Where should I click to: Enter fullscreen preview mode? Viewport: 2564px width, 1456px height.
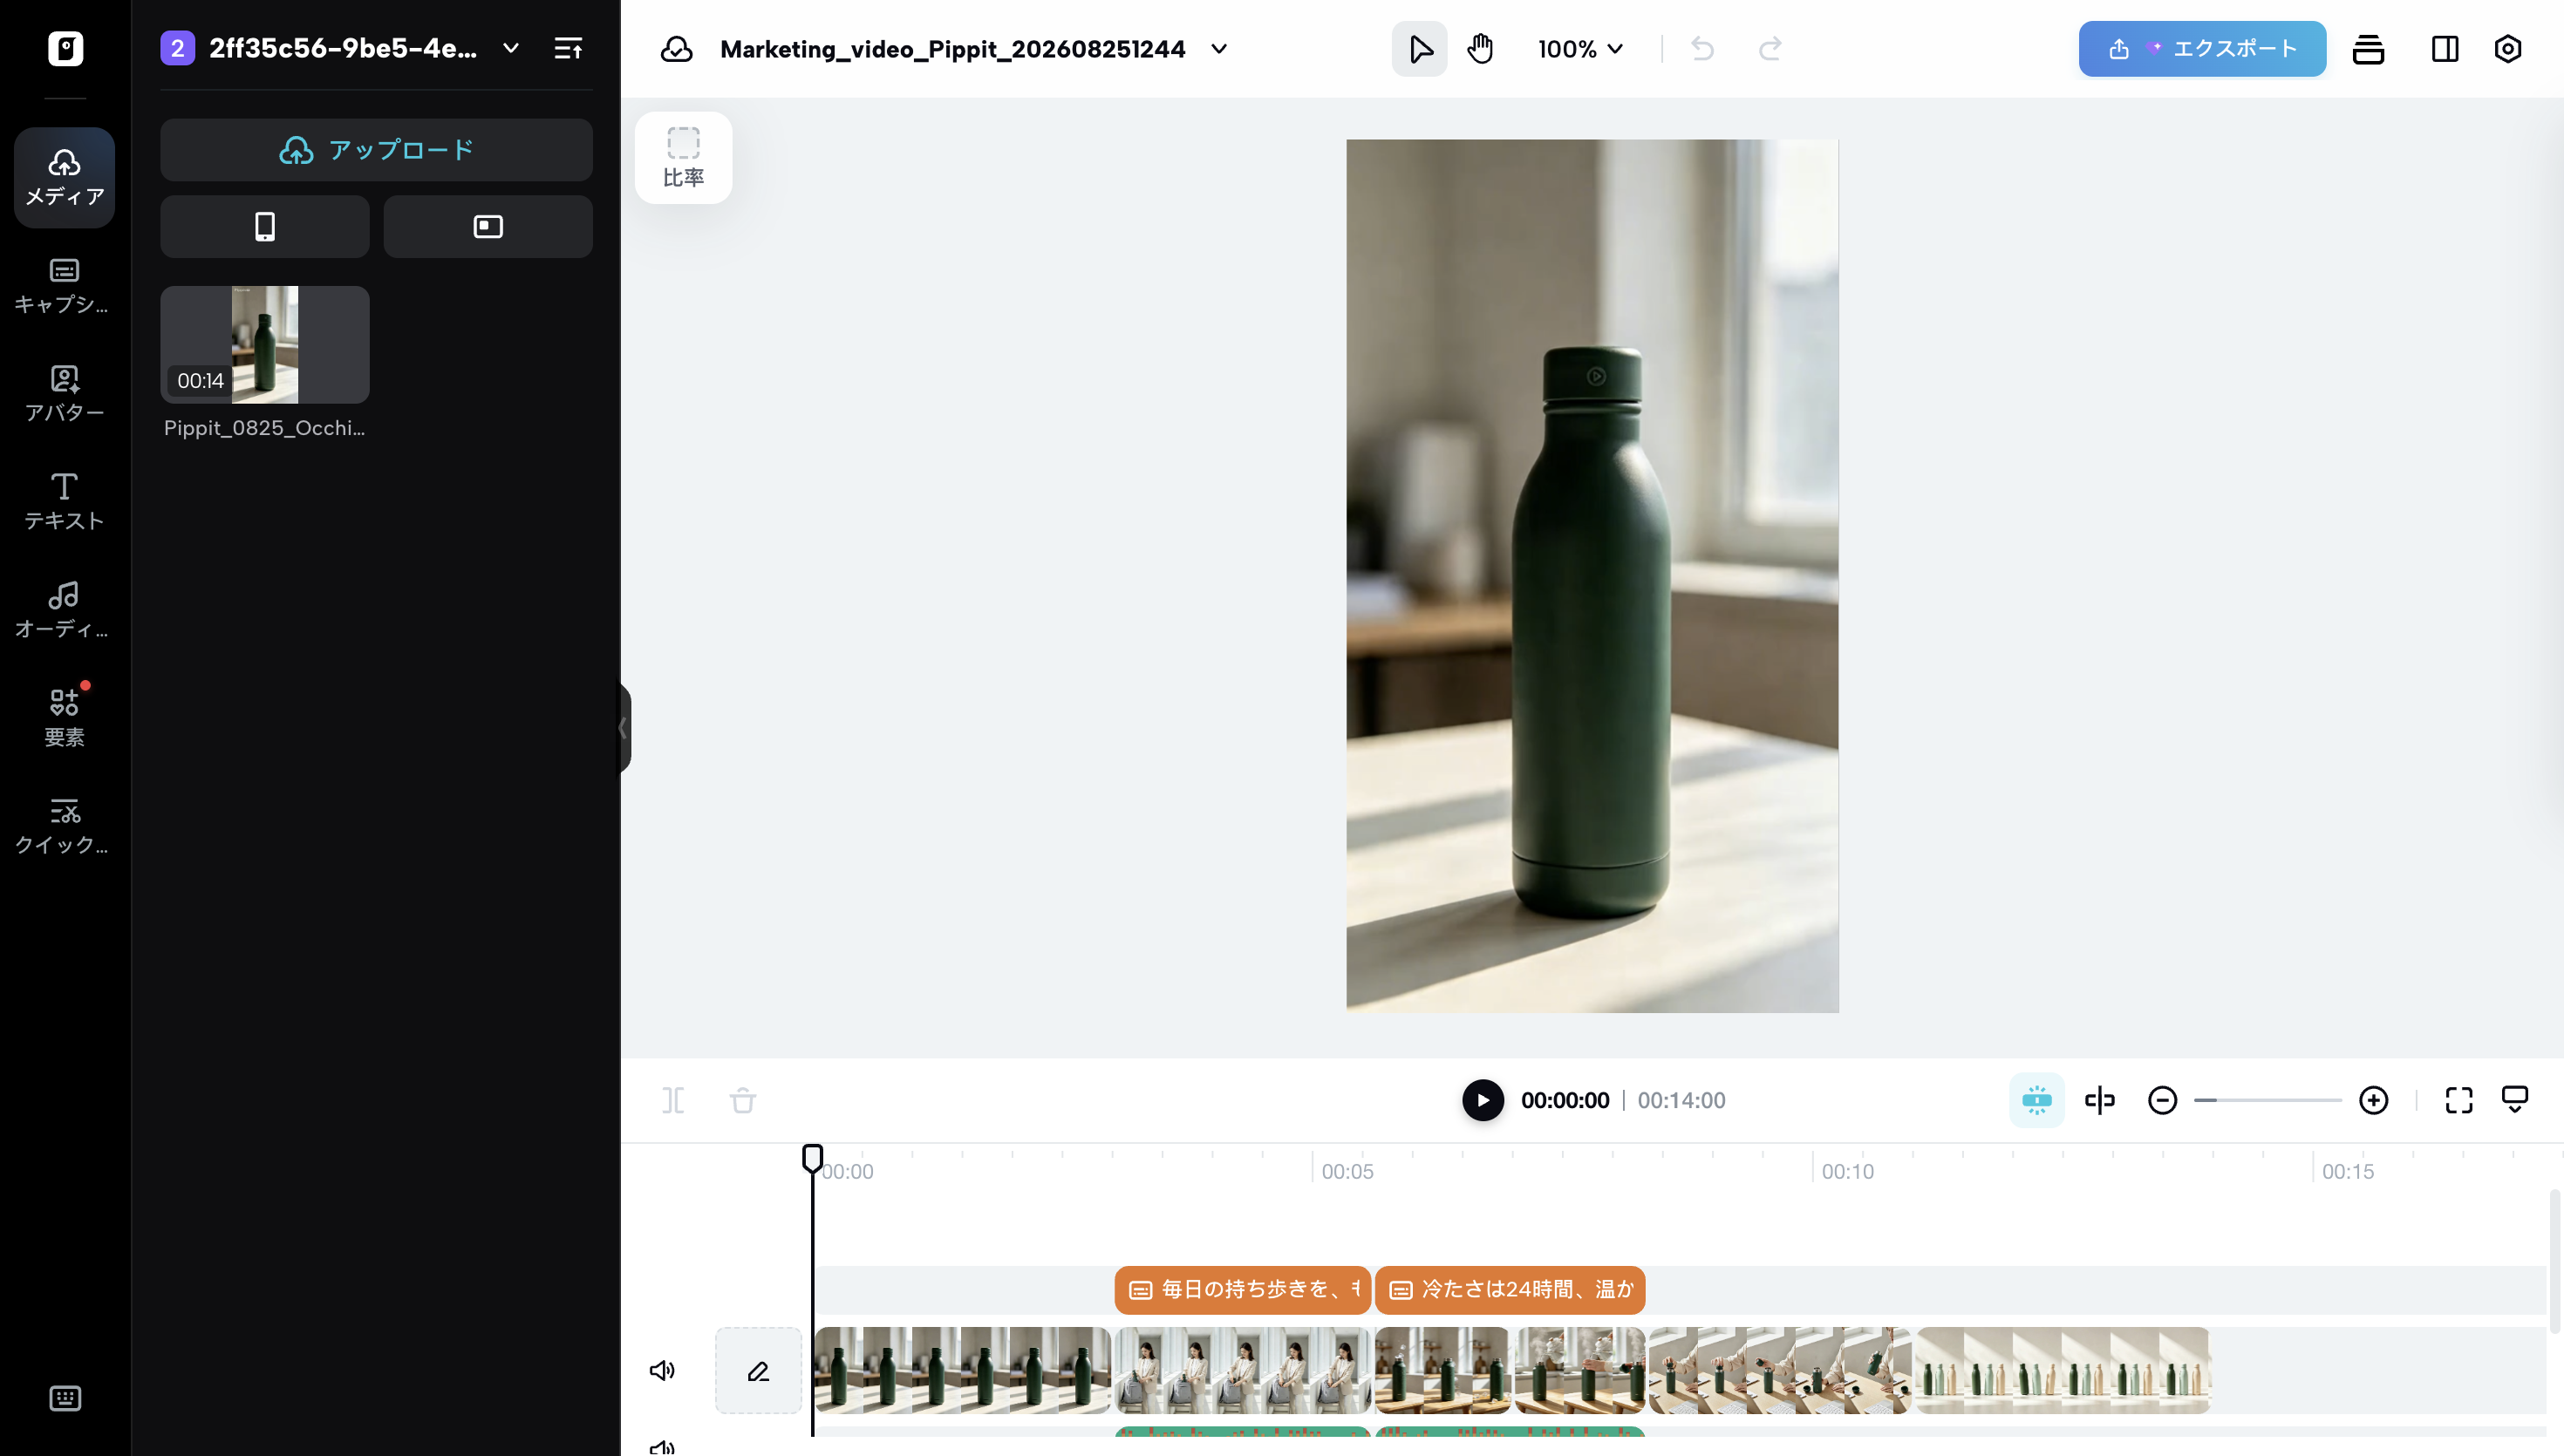(x=2459, y=1101)
